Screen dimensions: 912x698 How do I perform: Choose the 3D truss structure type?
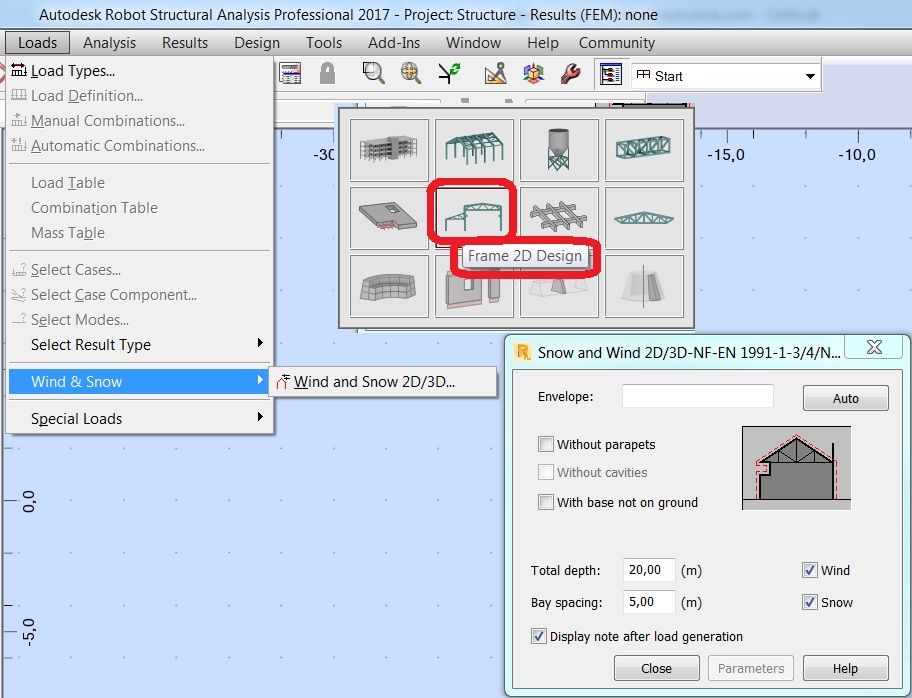(644, 150)
